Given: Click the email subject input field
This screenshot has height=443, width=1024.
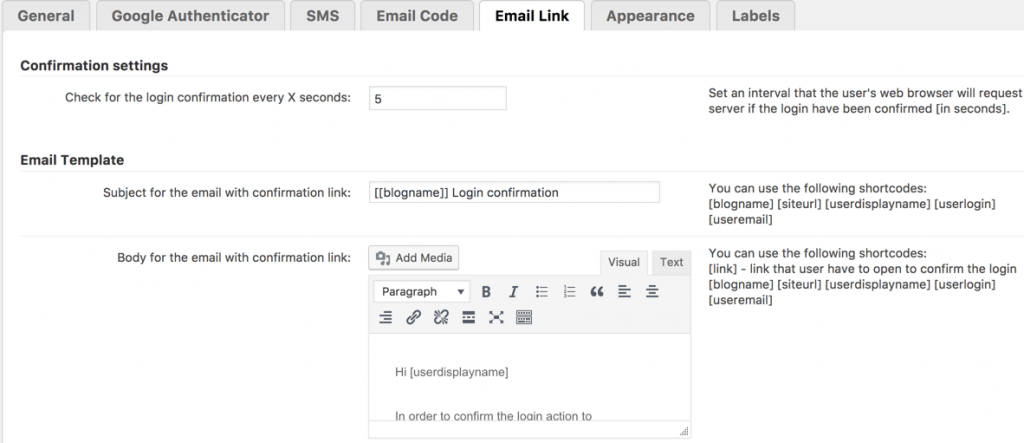Looking at the screenshot, I should pyautogui.click(x=513, y=193).
